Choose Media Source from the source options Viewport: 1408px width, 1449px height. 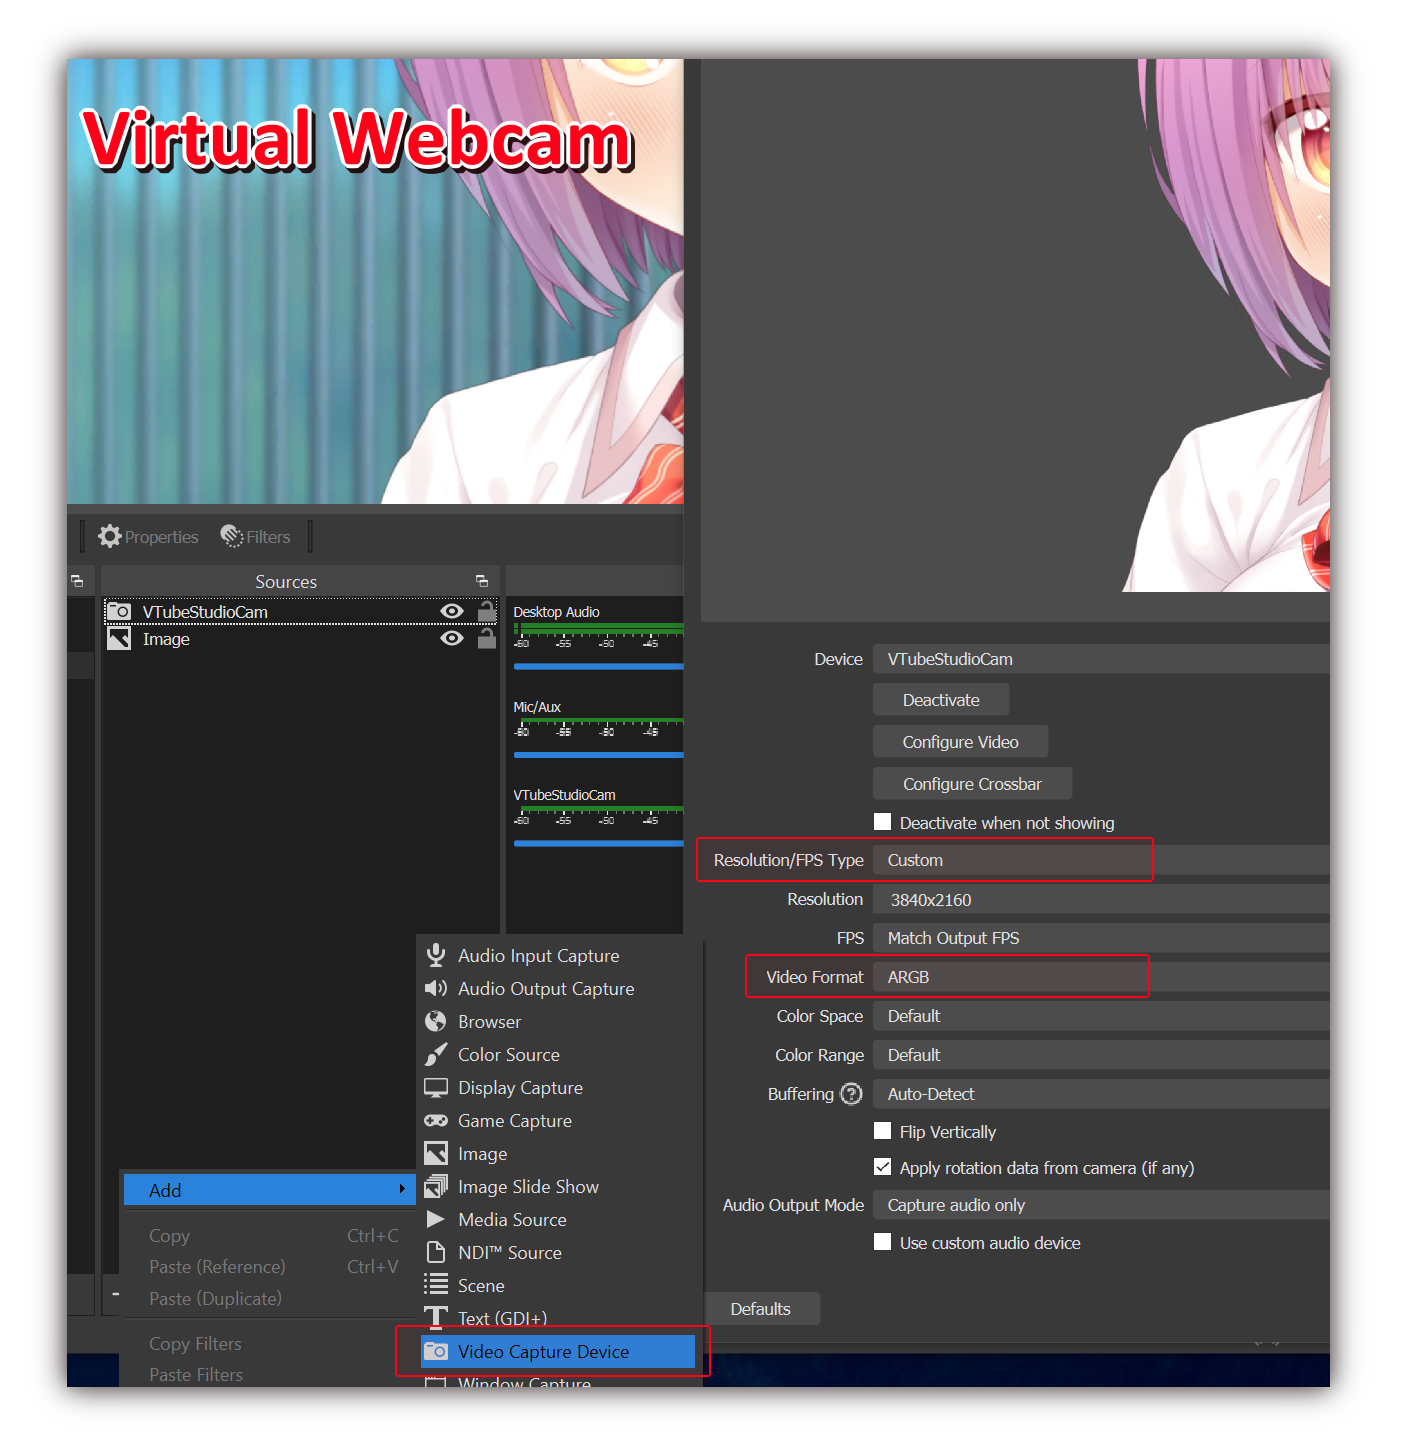coord(511,1219)
